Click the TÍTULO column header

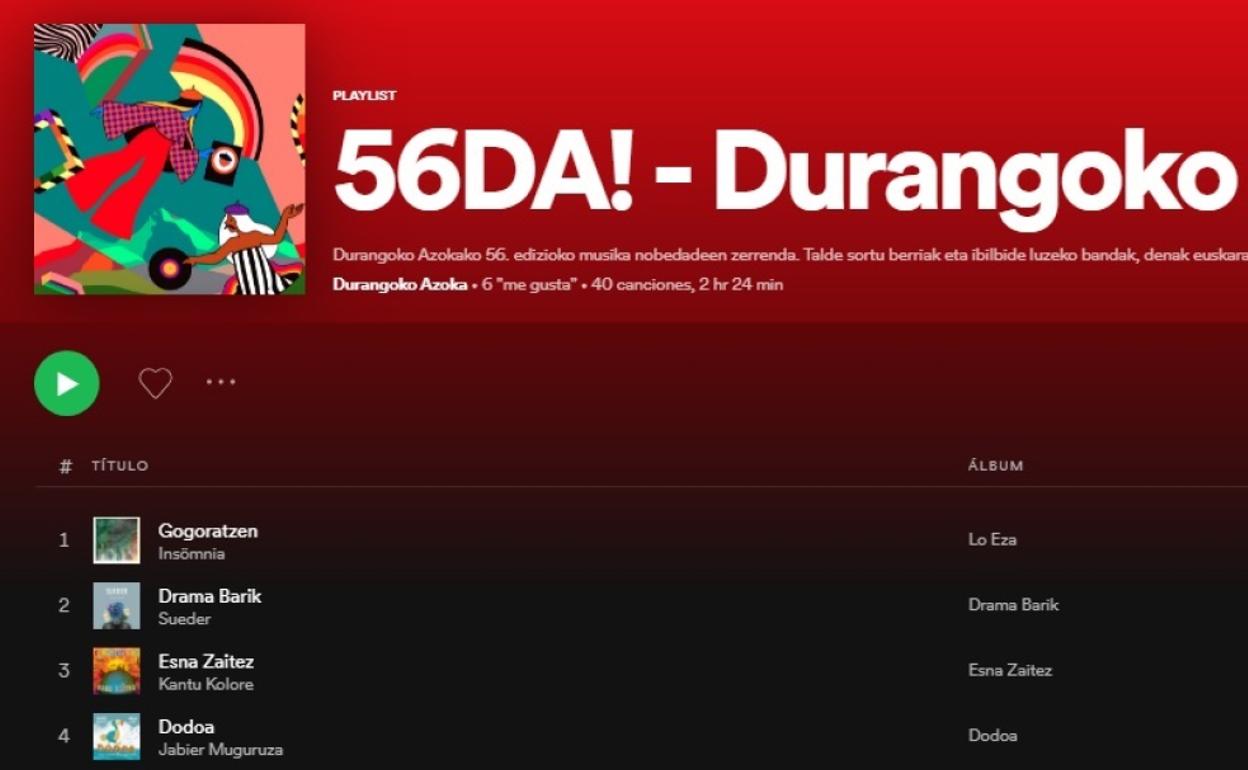tap(120, 466)
